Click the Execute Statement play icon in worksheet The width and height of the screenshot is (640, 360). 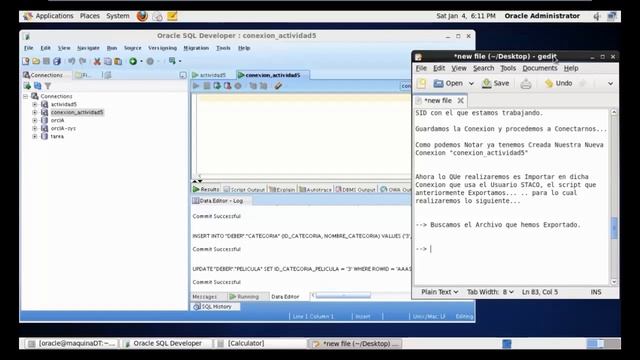pos(196,86)
